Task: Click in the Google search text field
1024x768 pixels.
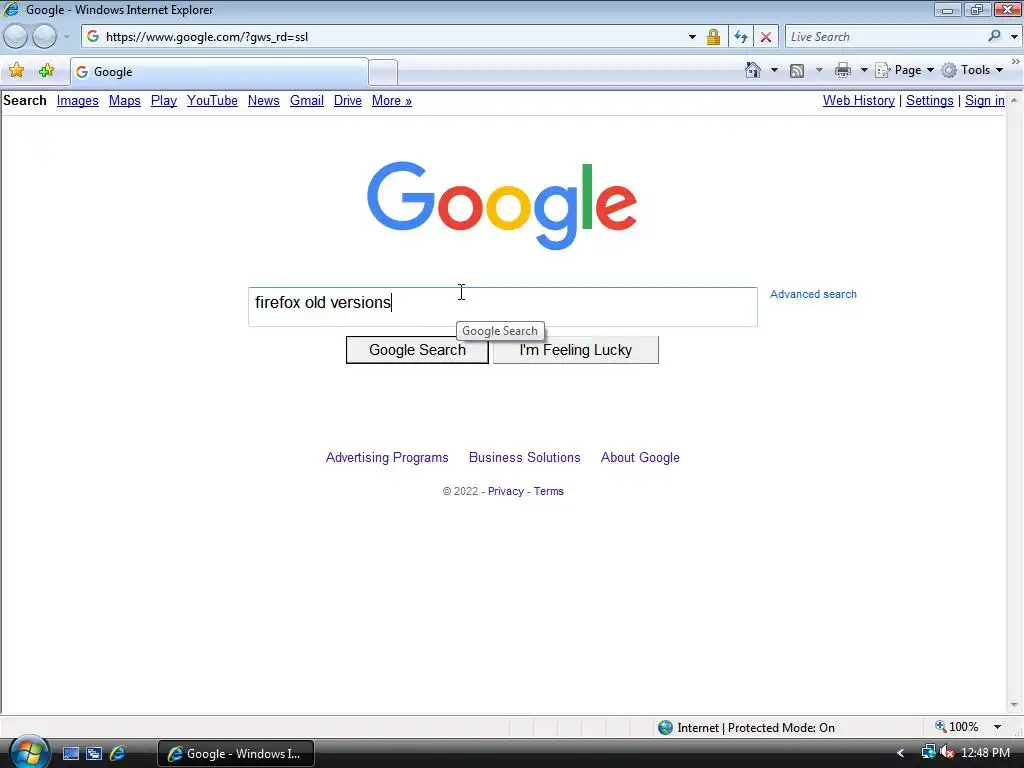Action: pos(503,306)
